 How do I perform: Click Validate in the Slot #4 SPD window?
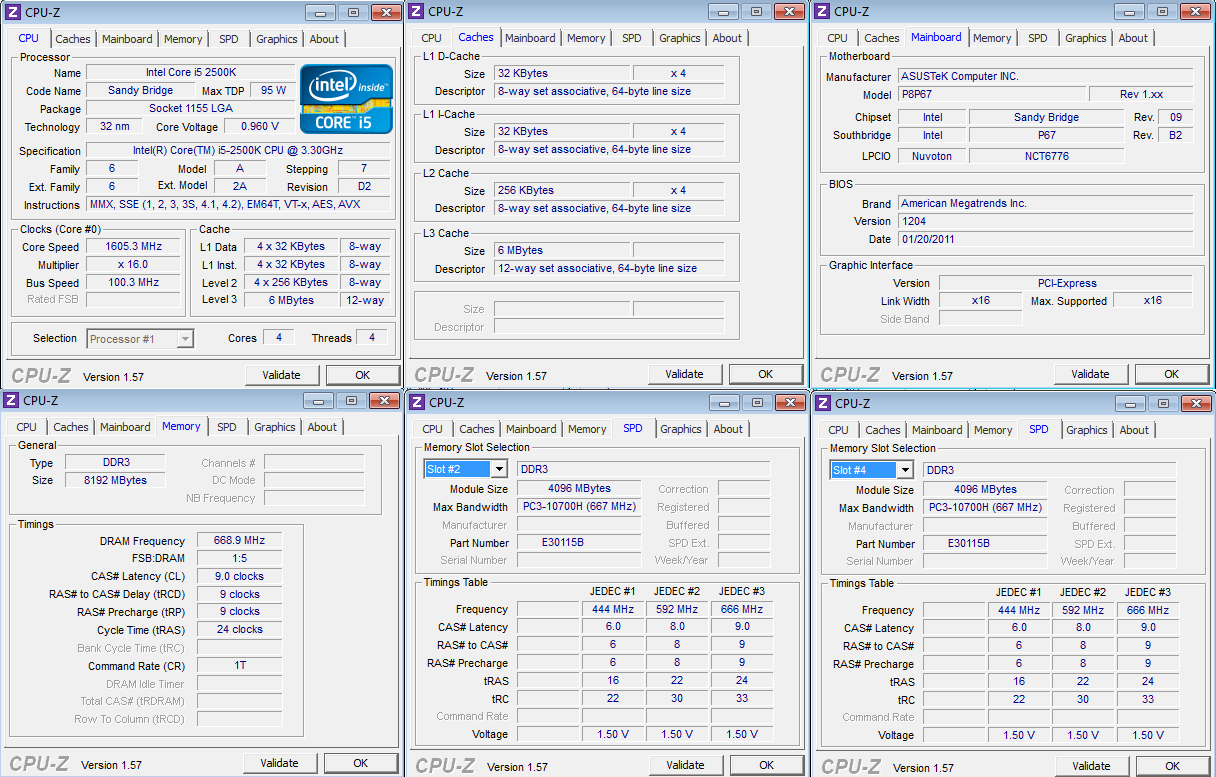click(1091, 766)
